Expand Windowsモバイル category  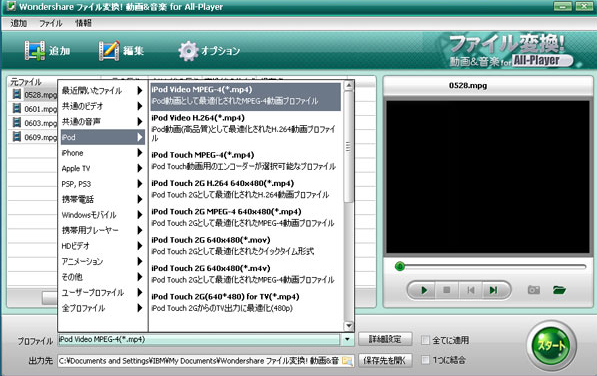[x=102, y=215]
